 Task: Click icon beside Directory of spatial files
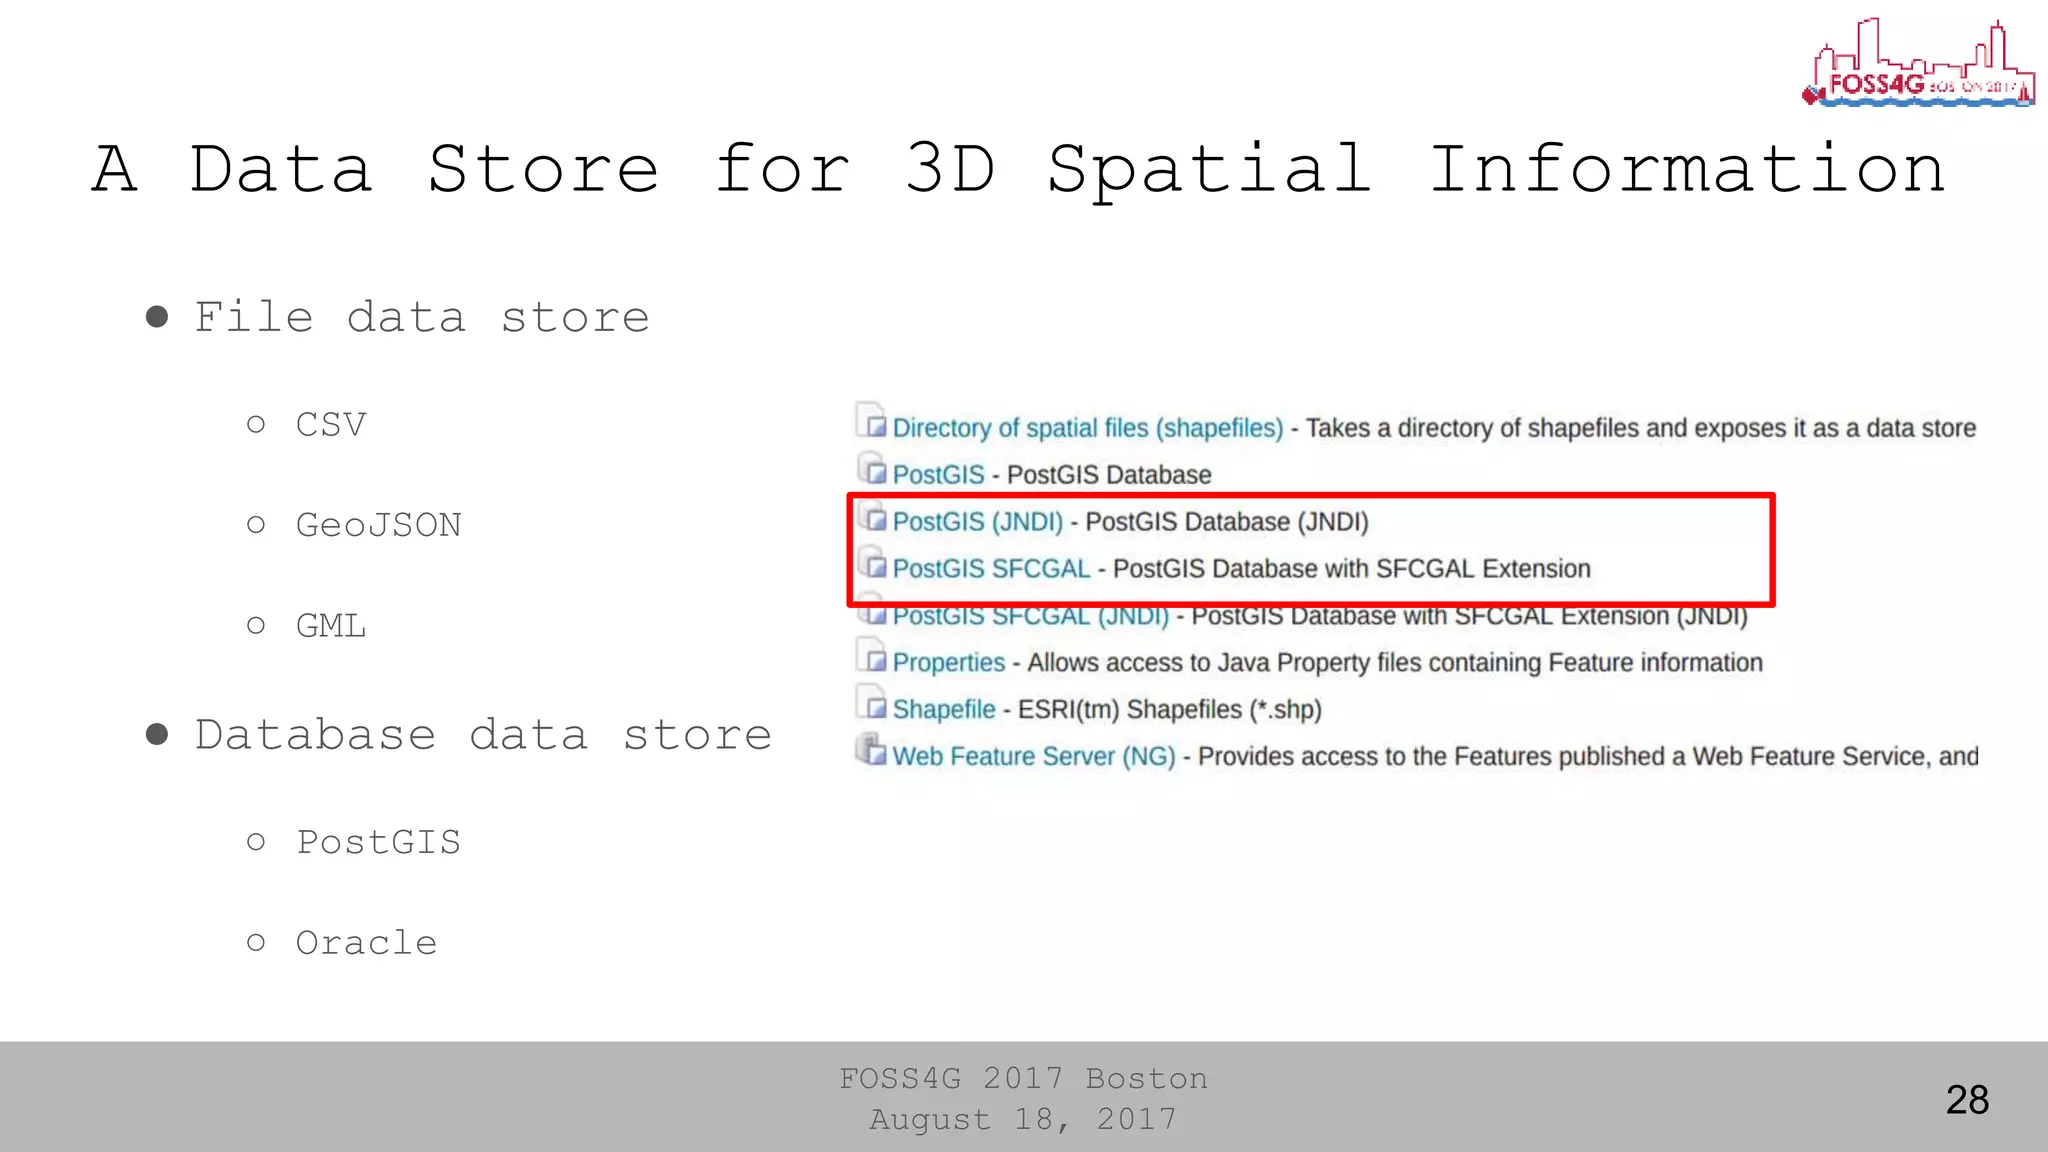871,422
